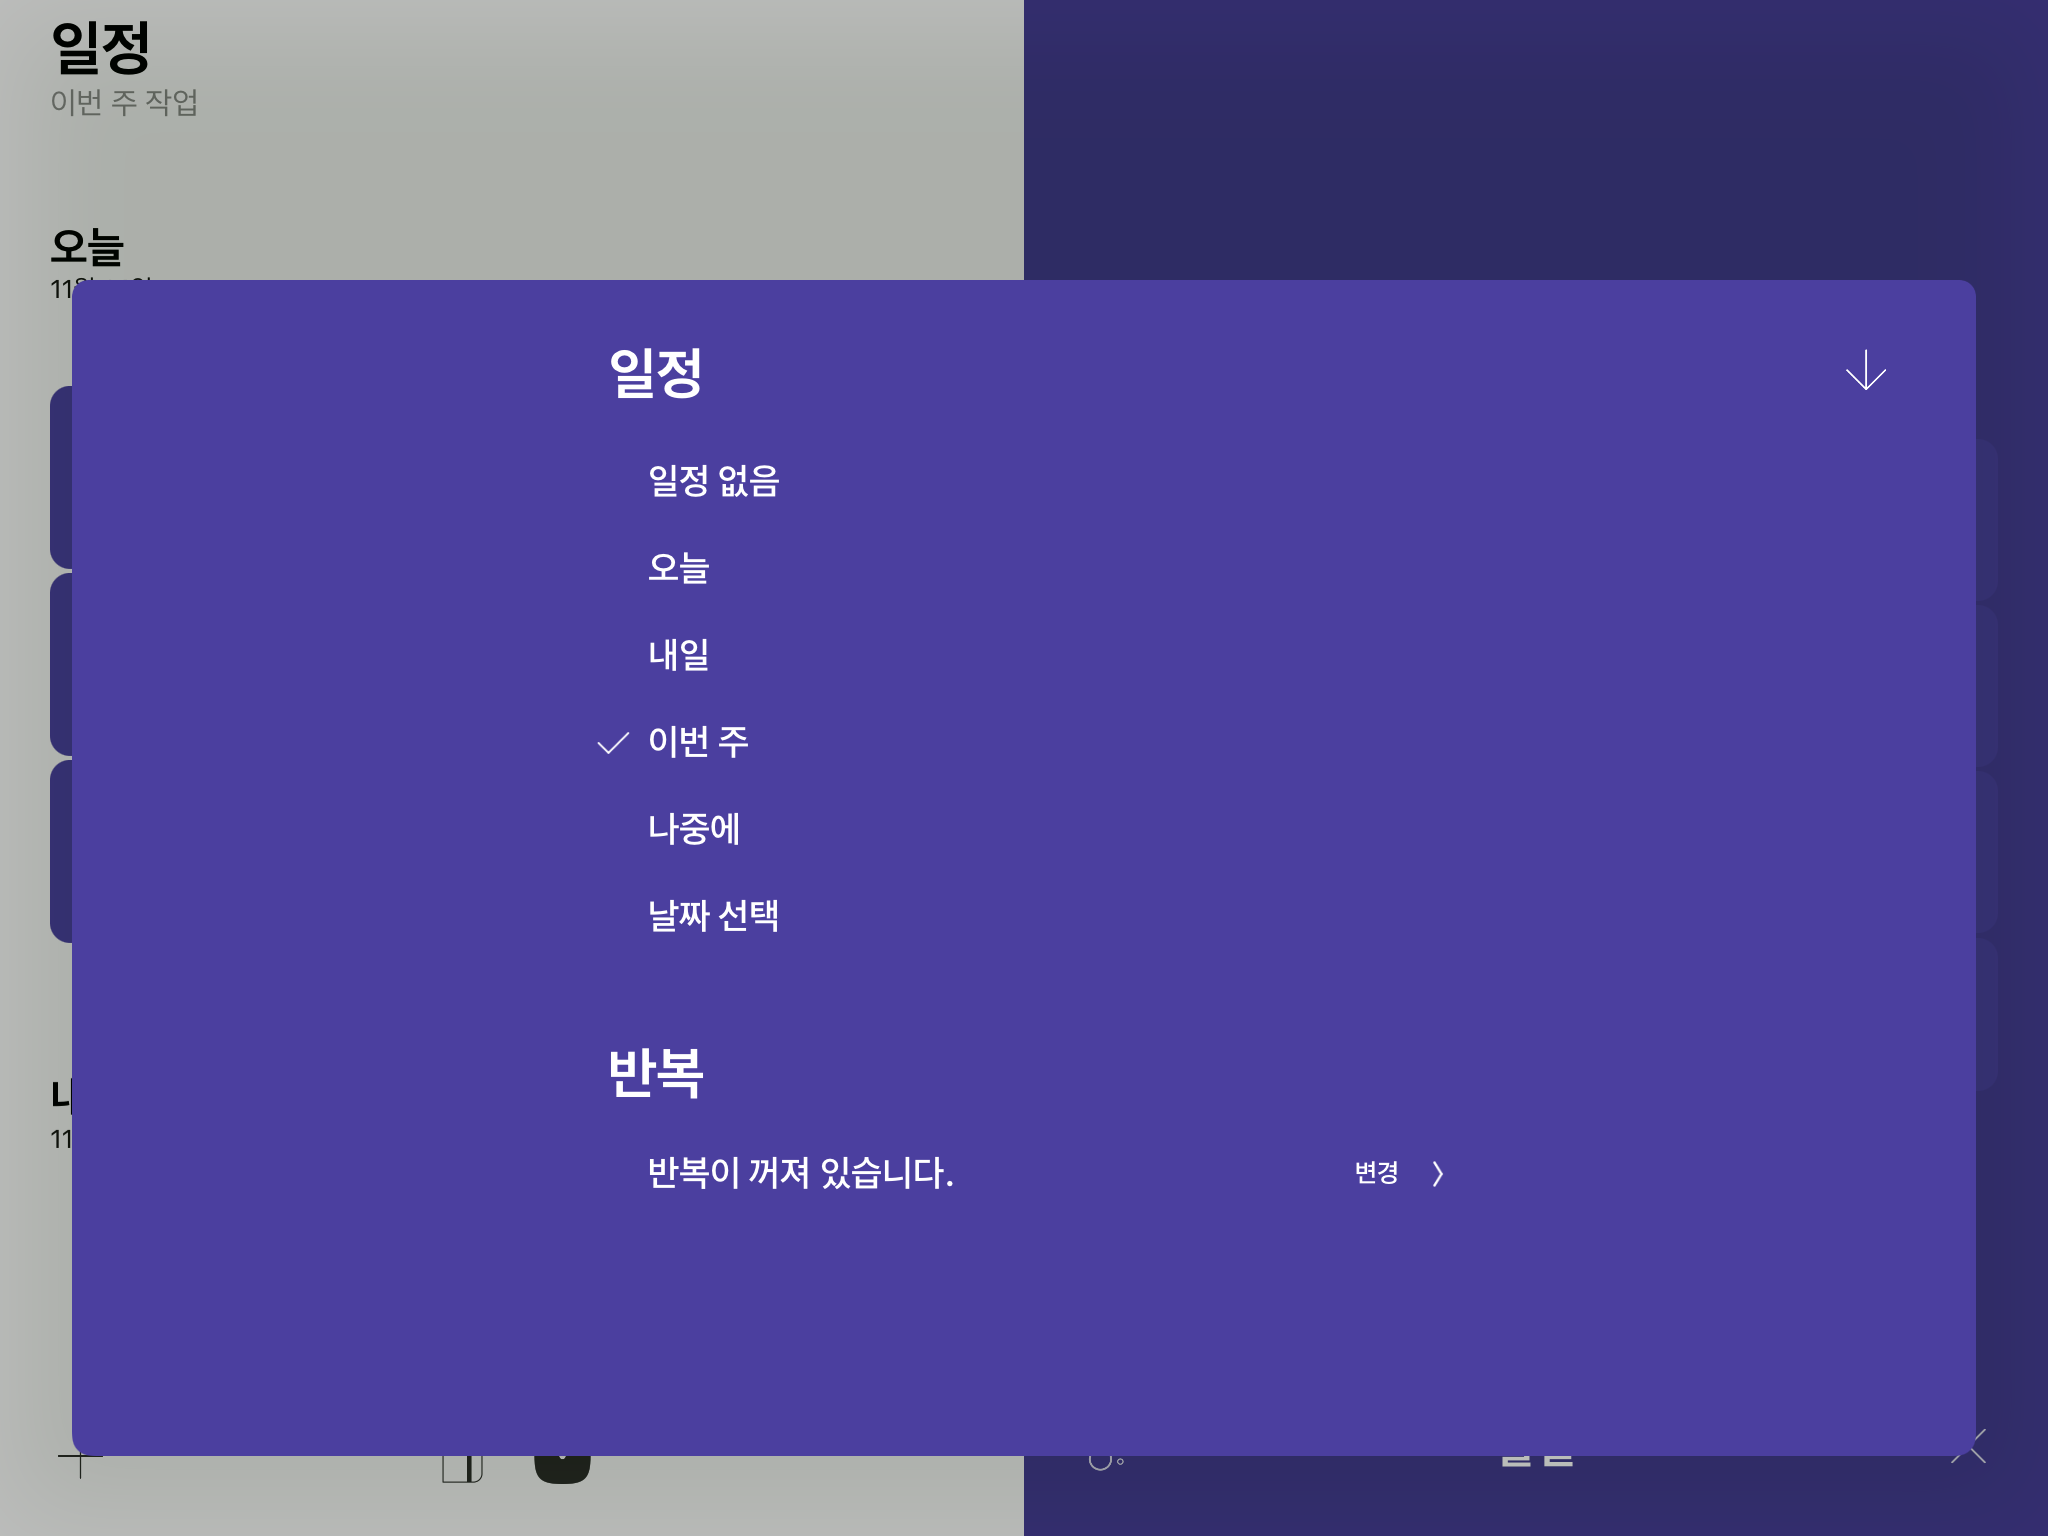Viewport: 2048px width, 1536px height.
Task: Choose 오늘 as the schedule
Action: point(678,568)
